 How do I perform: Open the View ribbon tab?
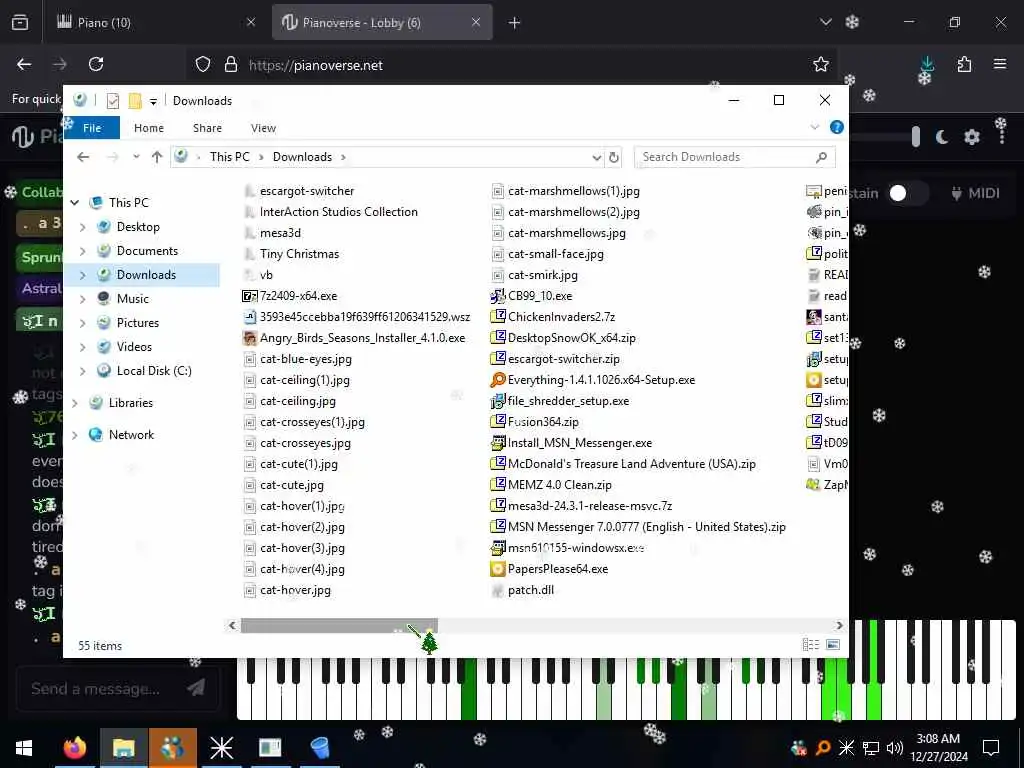tap(263, 128)
